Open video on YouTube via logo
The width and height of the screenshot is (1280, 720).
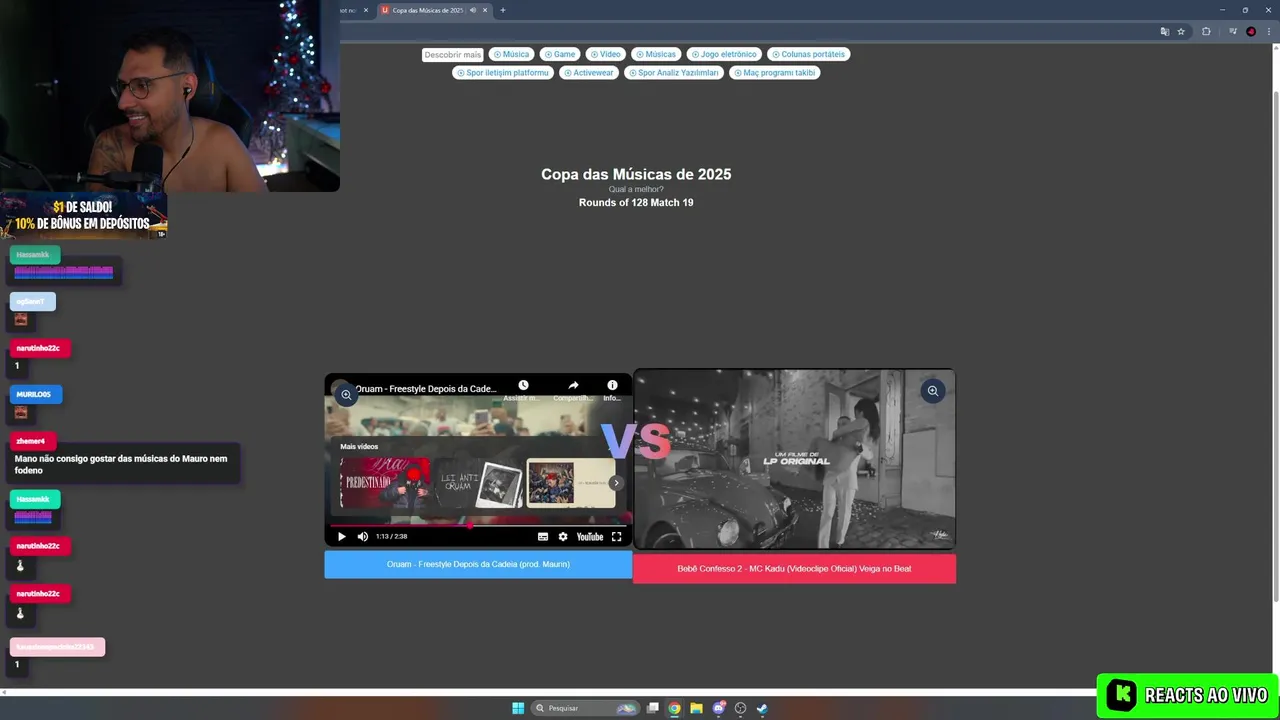point(590,537)
